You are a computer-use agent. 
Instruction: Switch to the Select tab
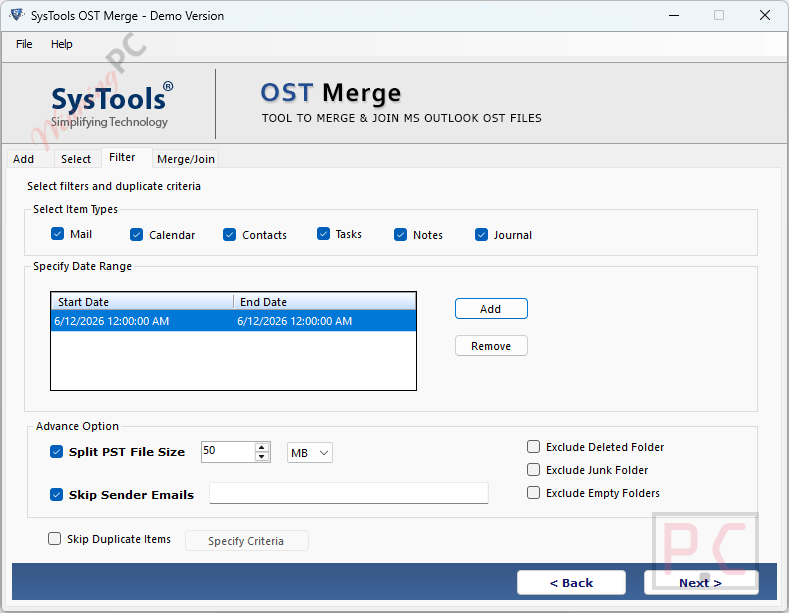pyautogui.click(x=76, y=159)
